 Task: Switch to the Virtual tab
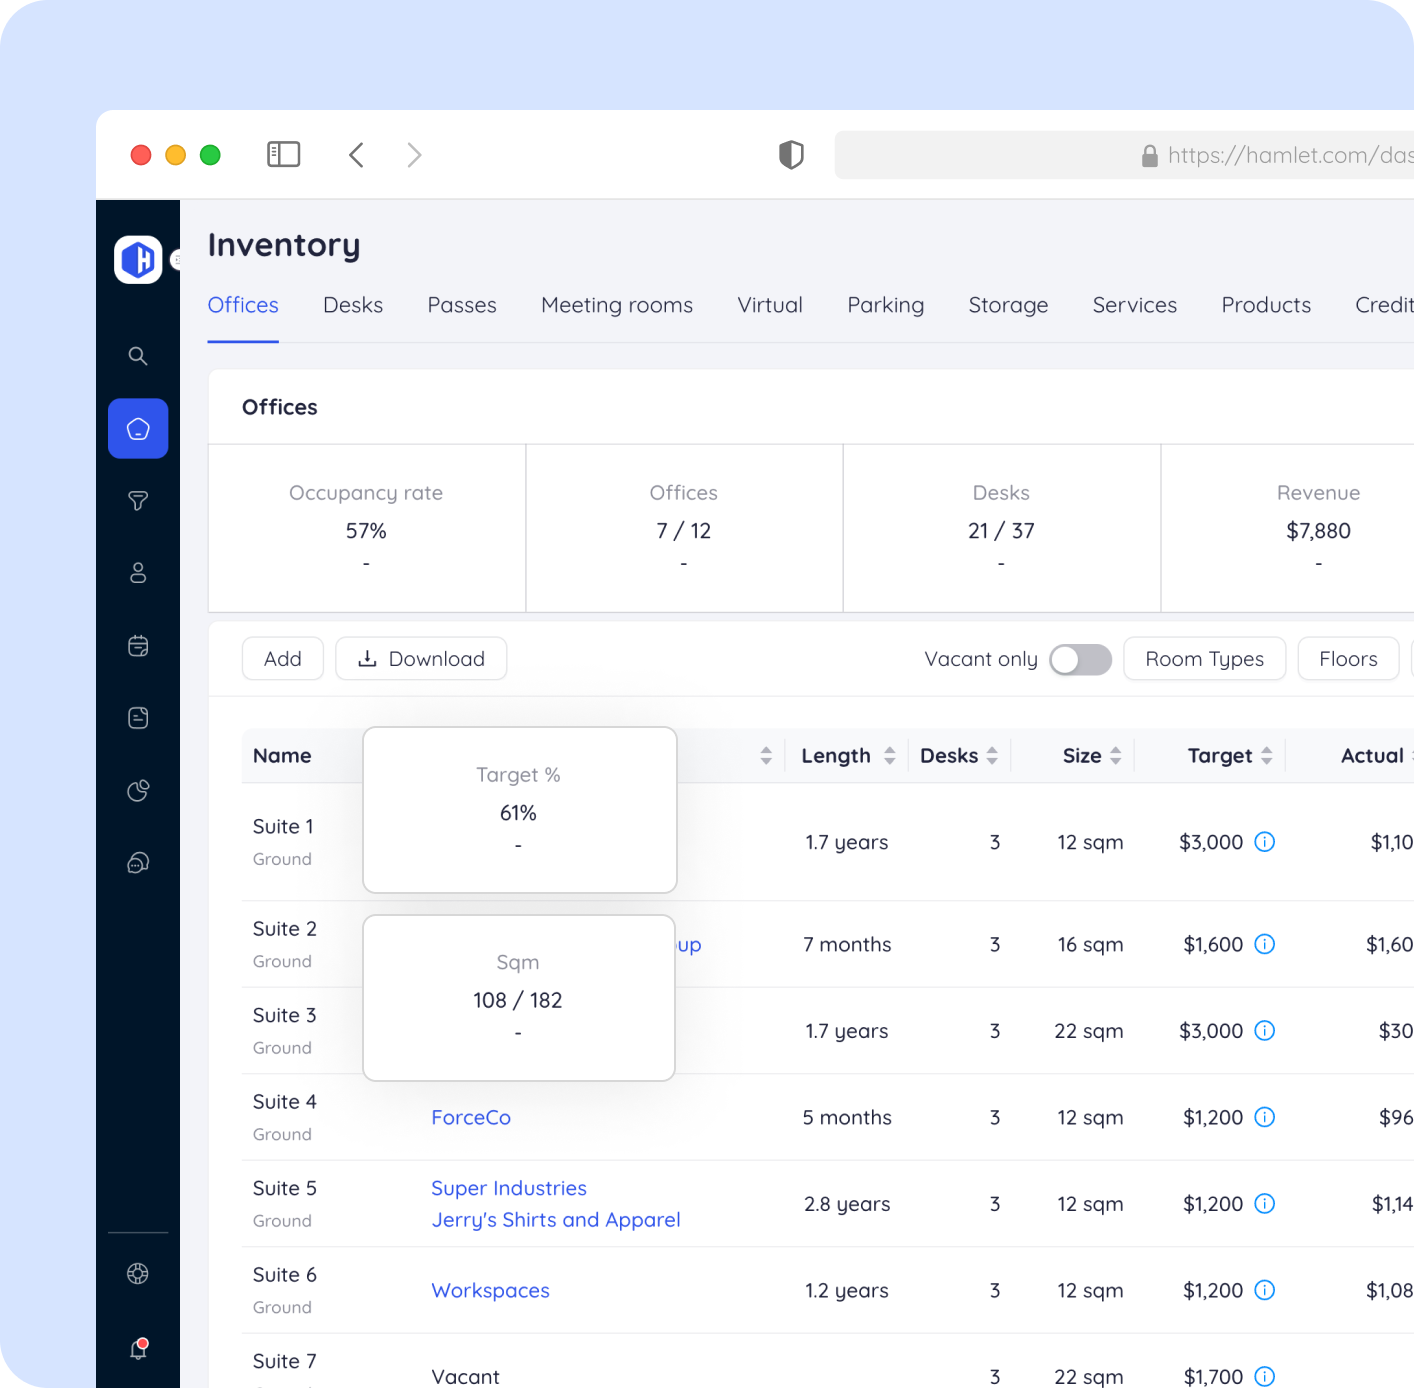(x=770, y=305)
